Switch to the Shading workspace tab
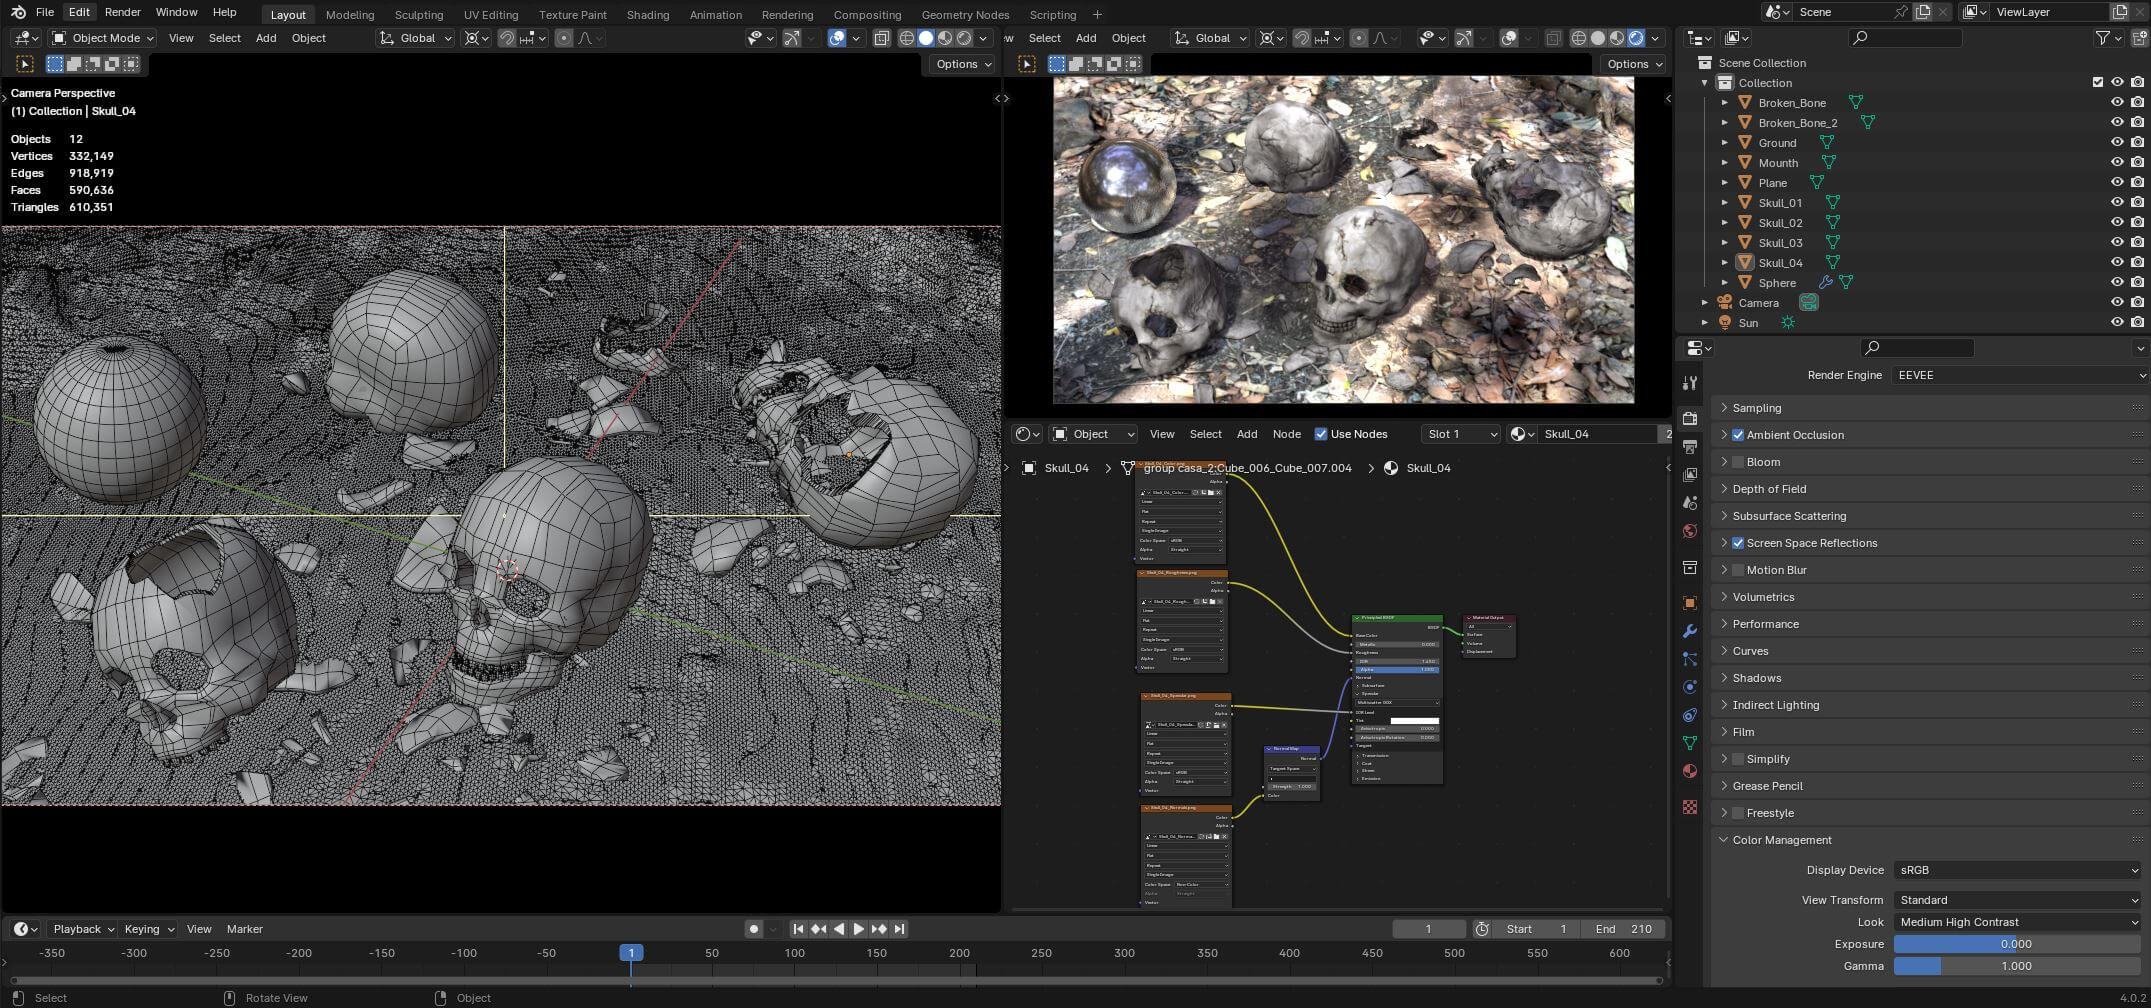The width and height of the screenshot is (2151, 1008). tap(647, 15)
